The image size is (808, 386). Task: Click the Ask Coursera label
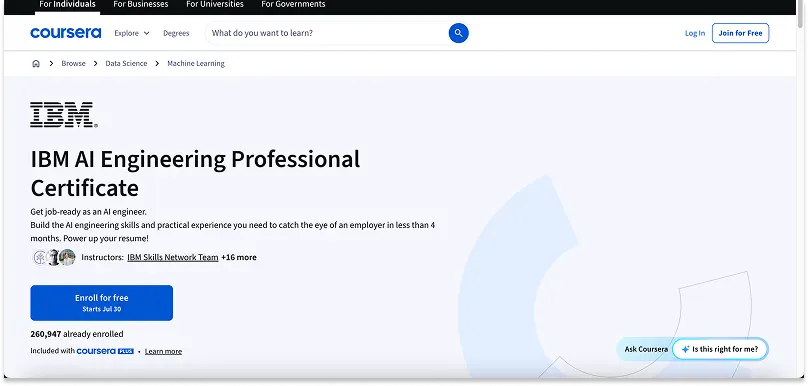[x=646, y=349]
